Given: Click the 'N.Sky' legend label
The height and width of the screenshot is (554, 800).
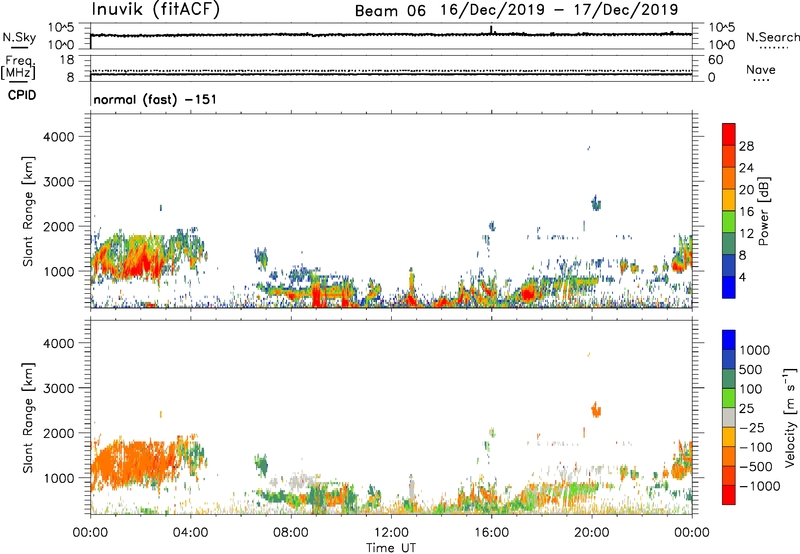Looking at the screenshot, I should (19, 37).
